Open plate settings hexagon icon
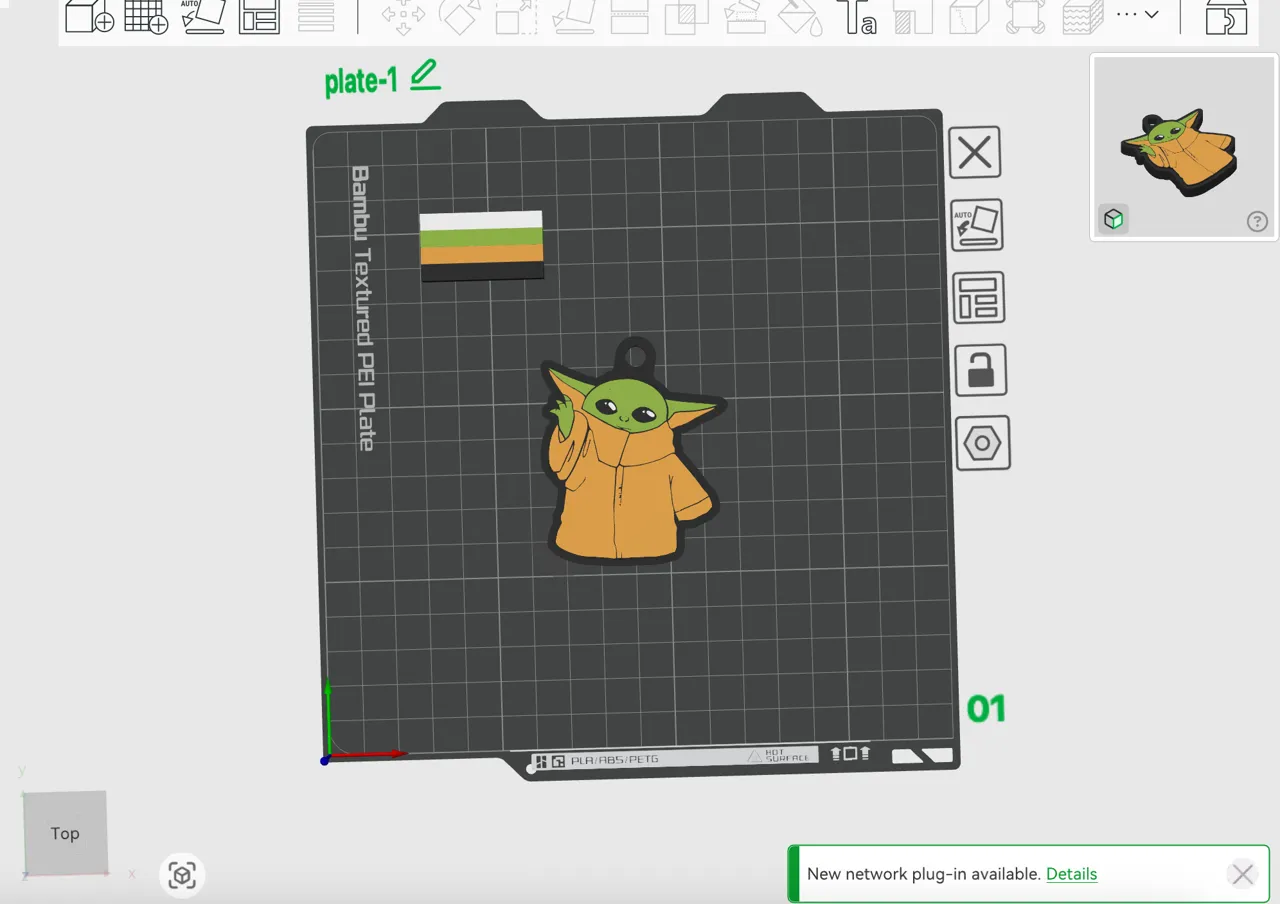 (x=983, y=443)
